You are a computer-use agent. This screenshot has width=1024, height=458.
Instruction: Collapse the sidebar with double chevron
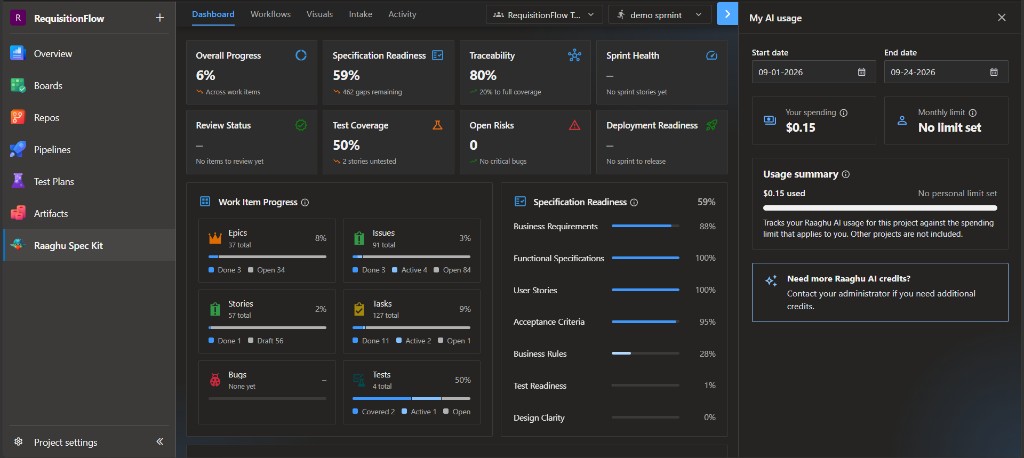(x=159, y=442)
